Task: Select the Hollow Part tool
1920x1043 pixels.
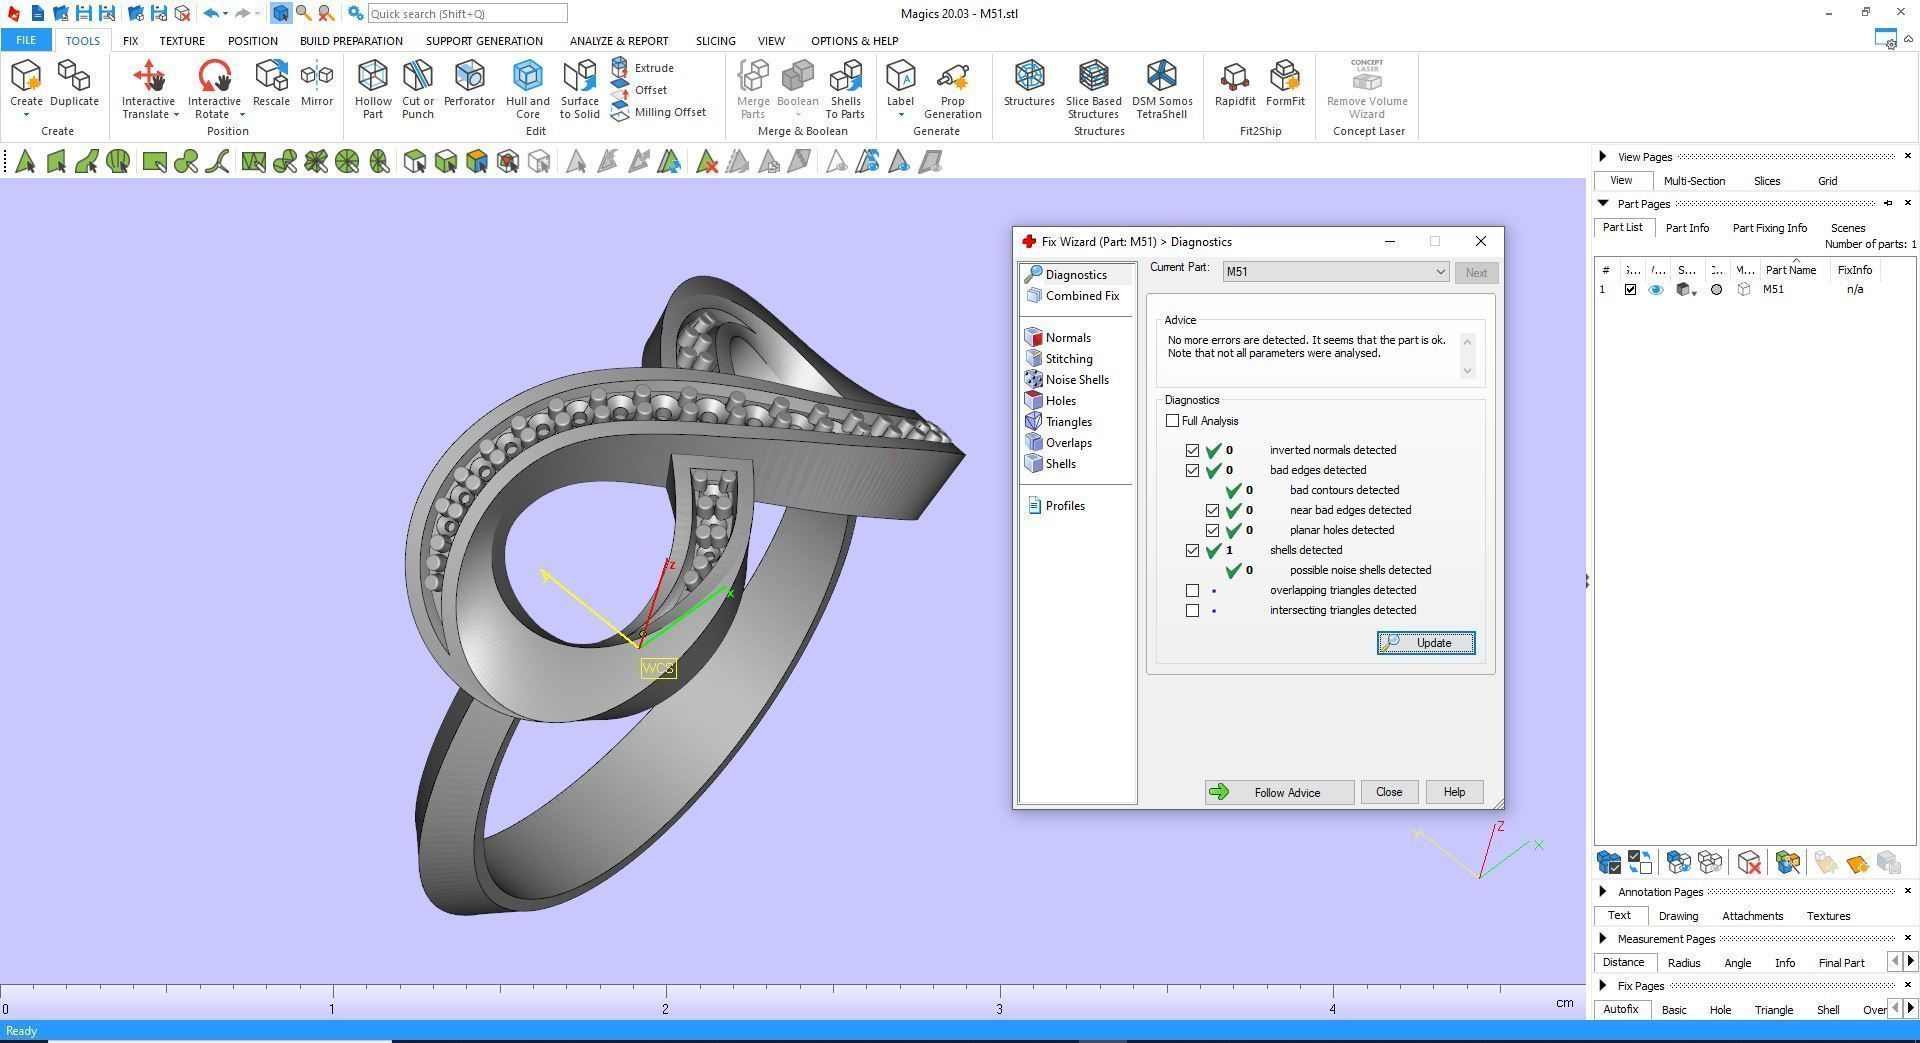Action: coord(372,88)
